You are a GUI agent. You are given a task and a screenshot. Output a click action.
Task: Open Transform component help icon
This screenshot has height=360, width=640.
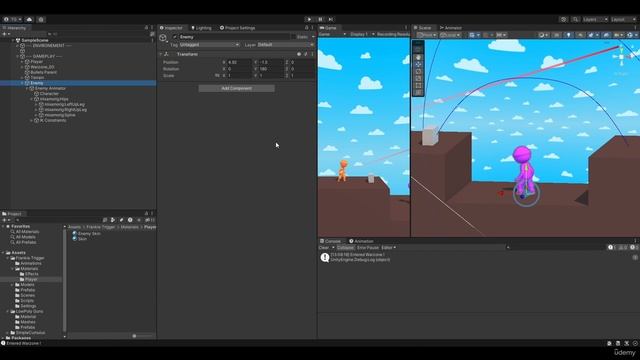pyautogui.click(x=299, y=54)
